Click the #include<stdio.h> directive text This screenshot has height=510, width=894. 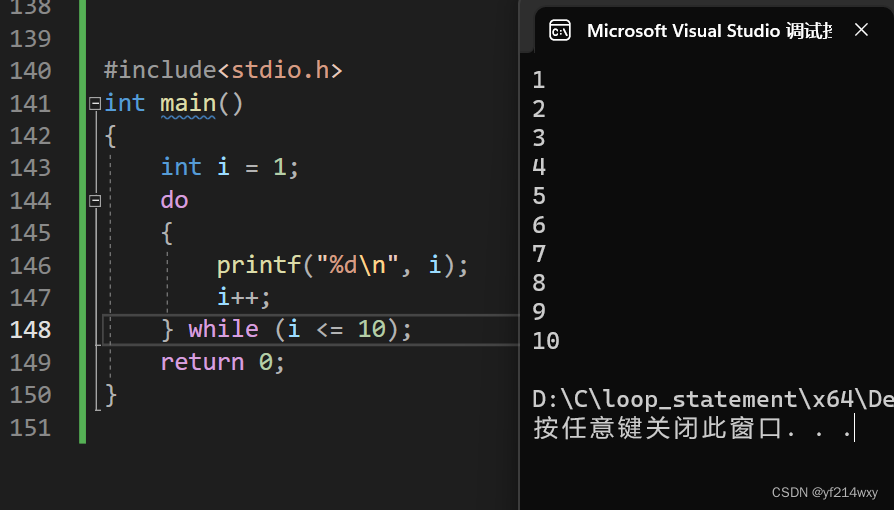click(x=223, y=70)
